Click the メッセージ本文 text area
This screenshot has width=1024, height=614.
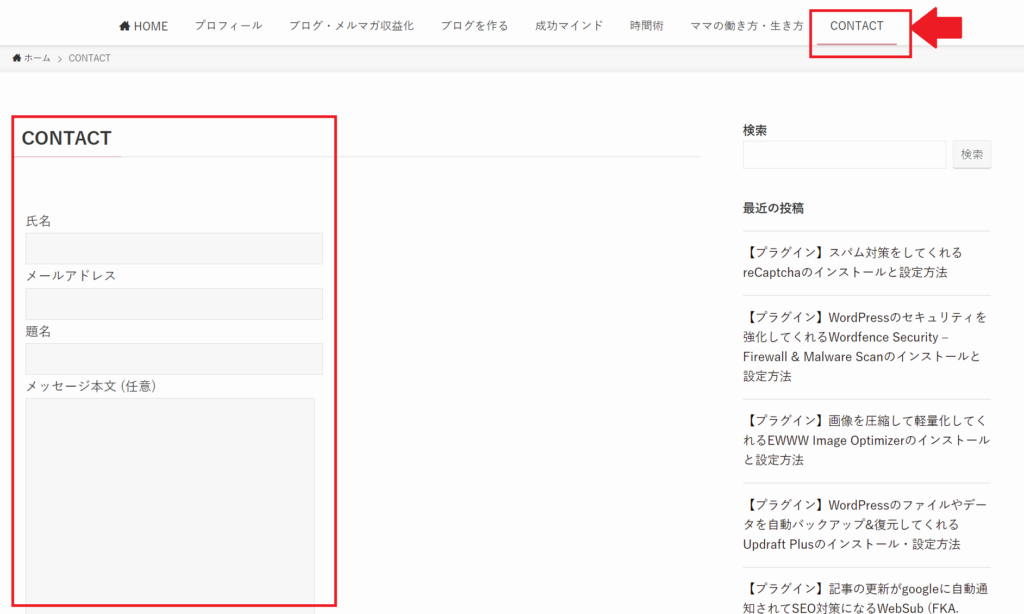click(170, 506)
